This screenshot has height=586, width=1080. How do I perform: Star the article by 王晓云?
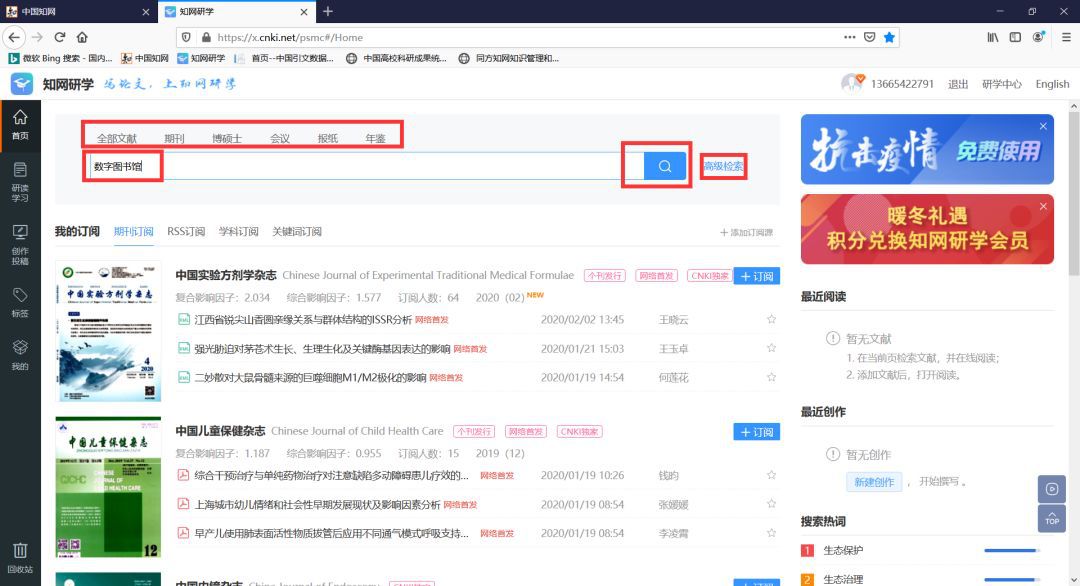(x=771, y=320)
